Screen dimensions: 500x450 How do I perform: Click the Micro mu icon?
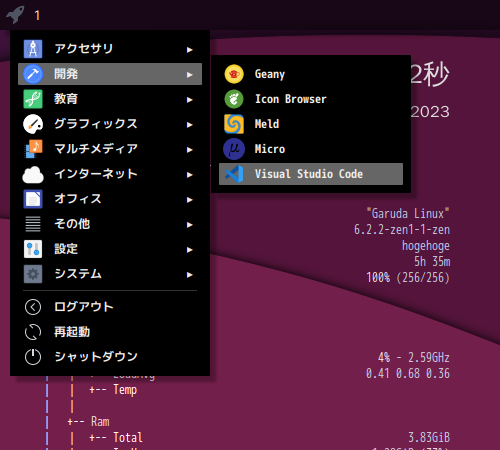(234, 149)
